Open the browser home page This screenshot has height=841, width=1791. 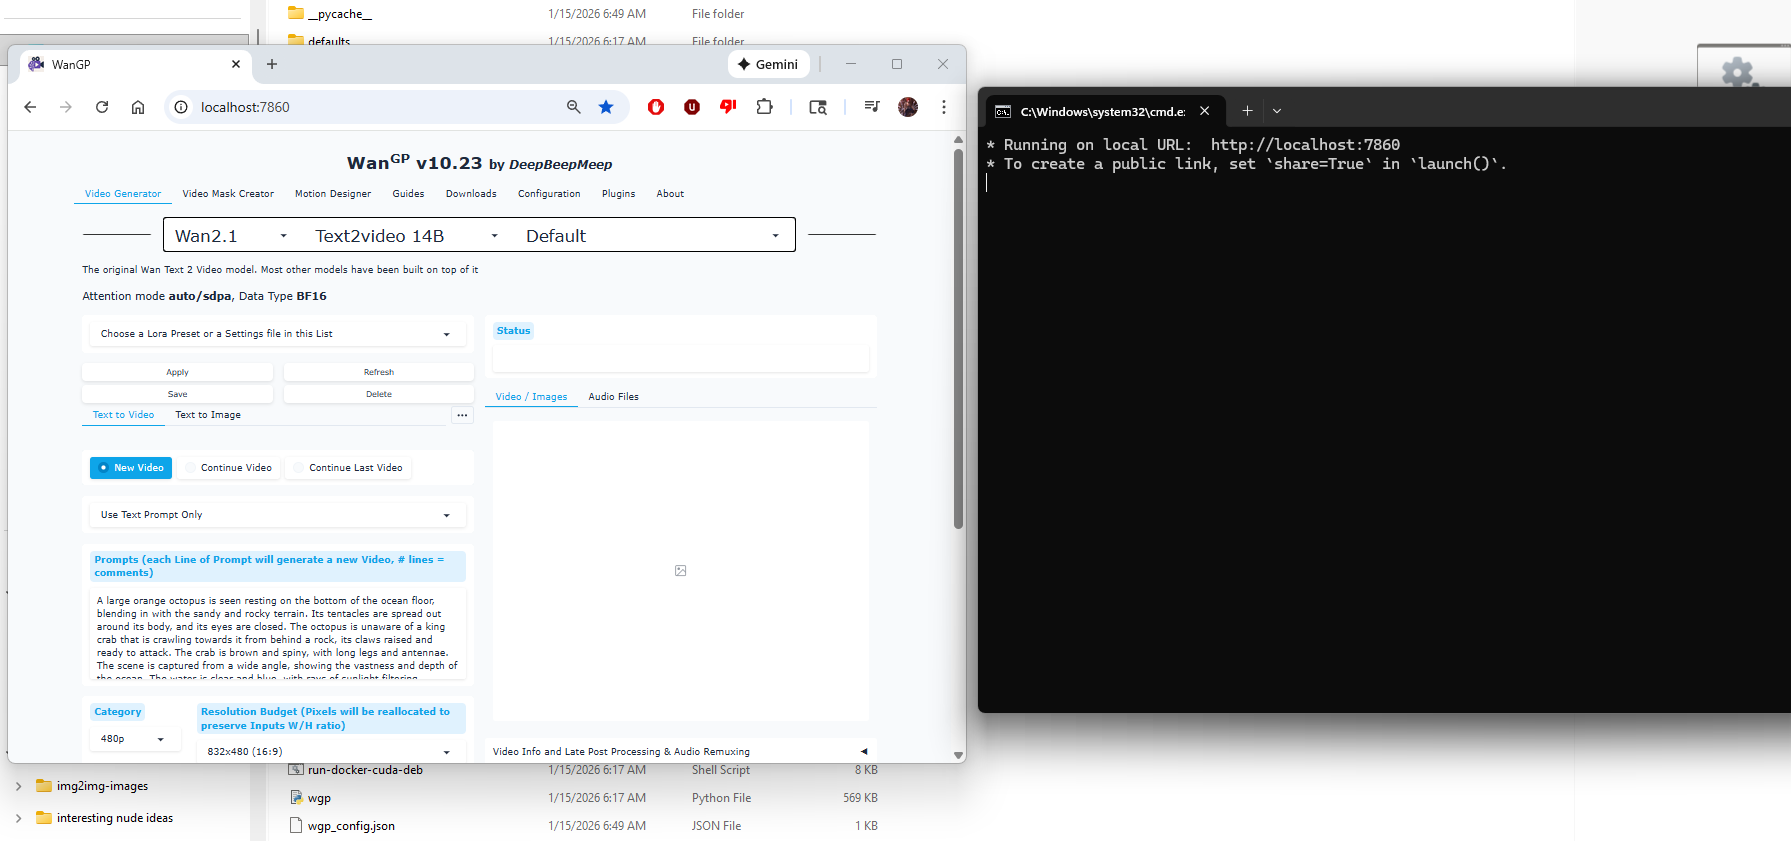[x=138, y=107]
